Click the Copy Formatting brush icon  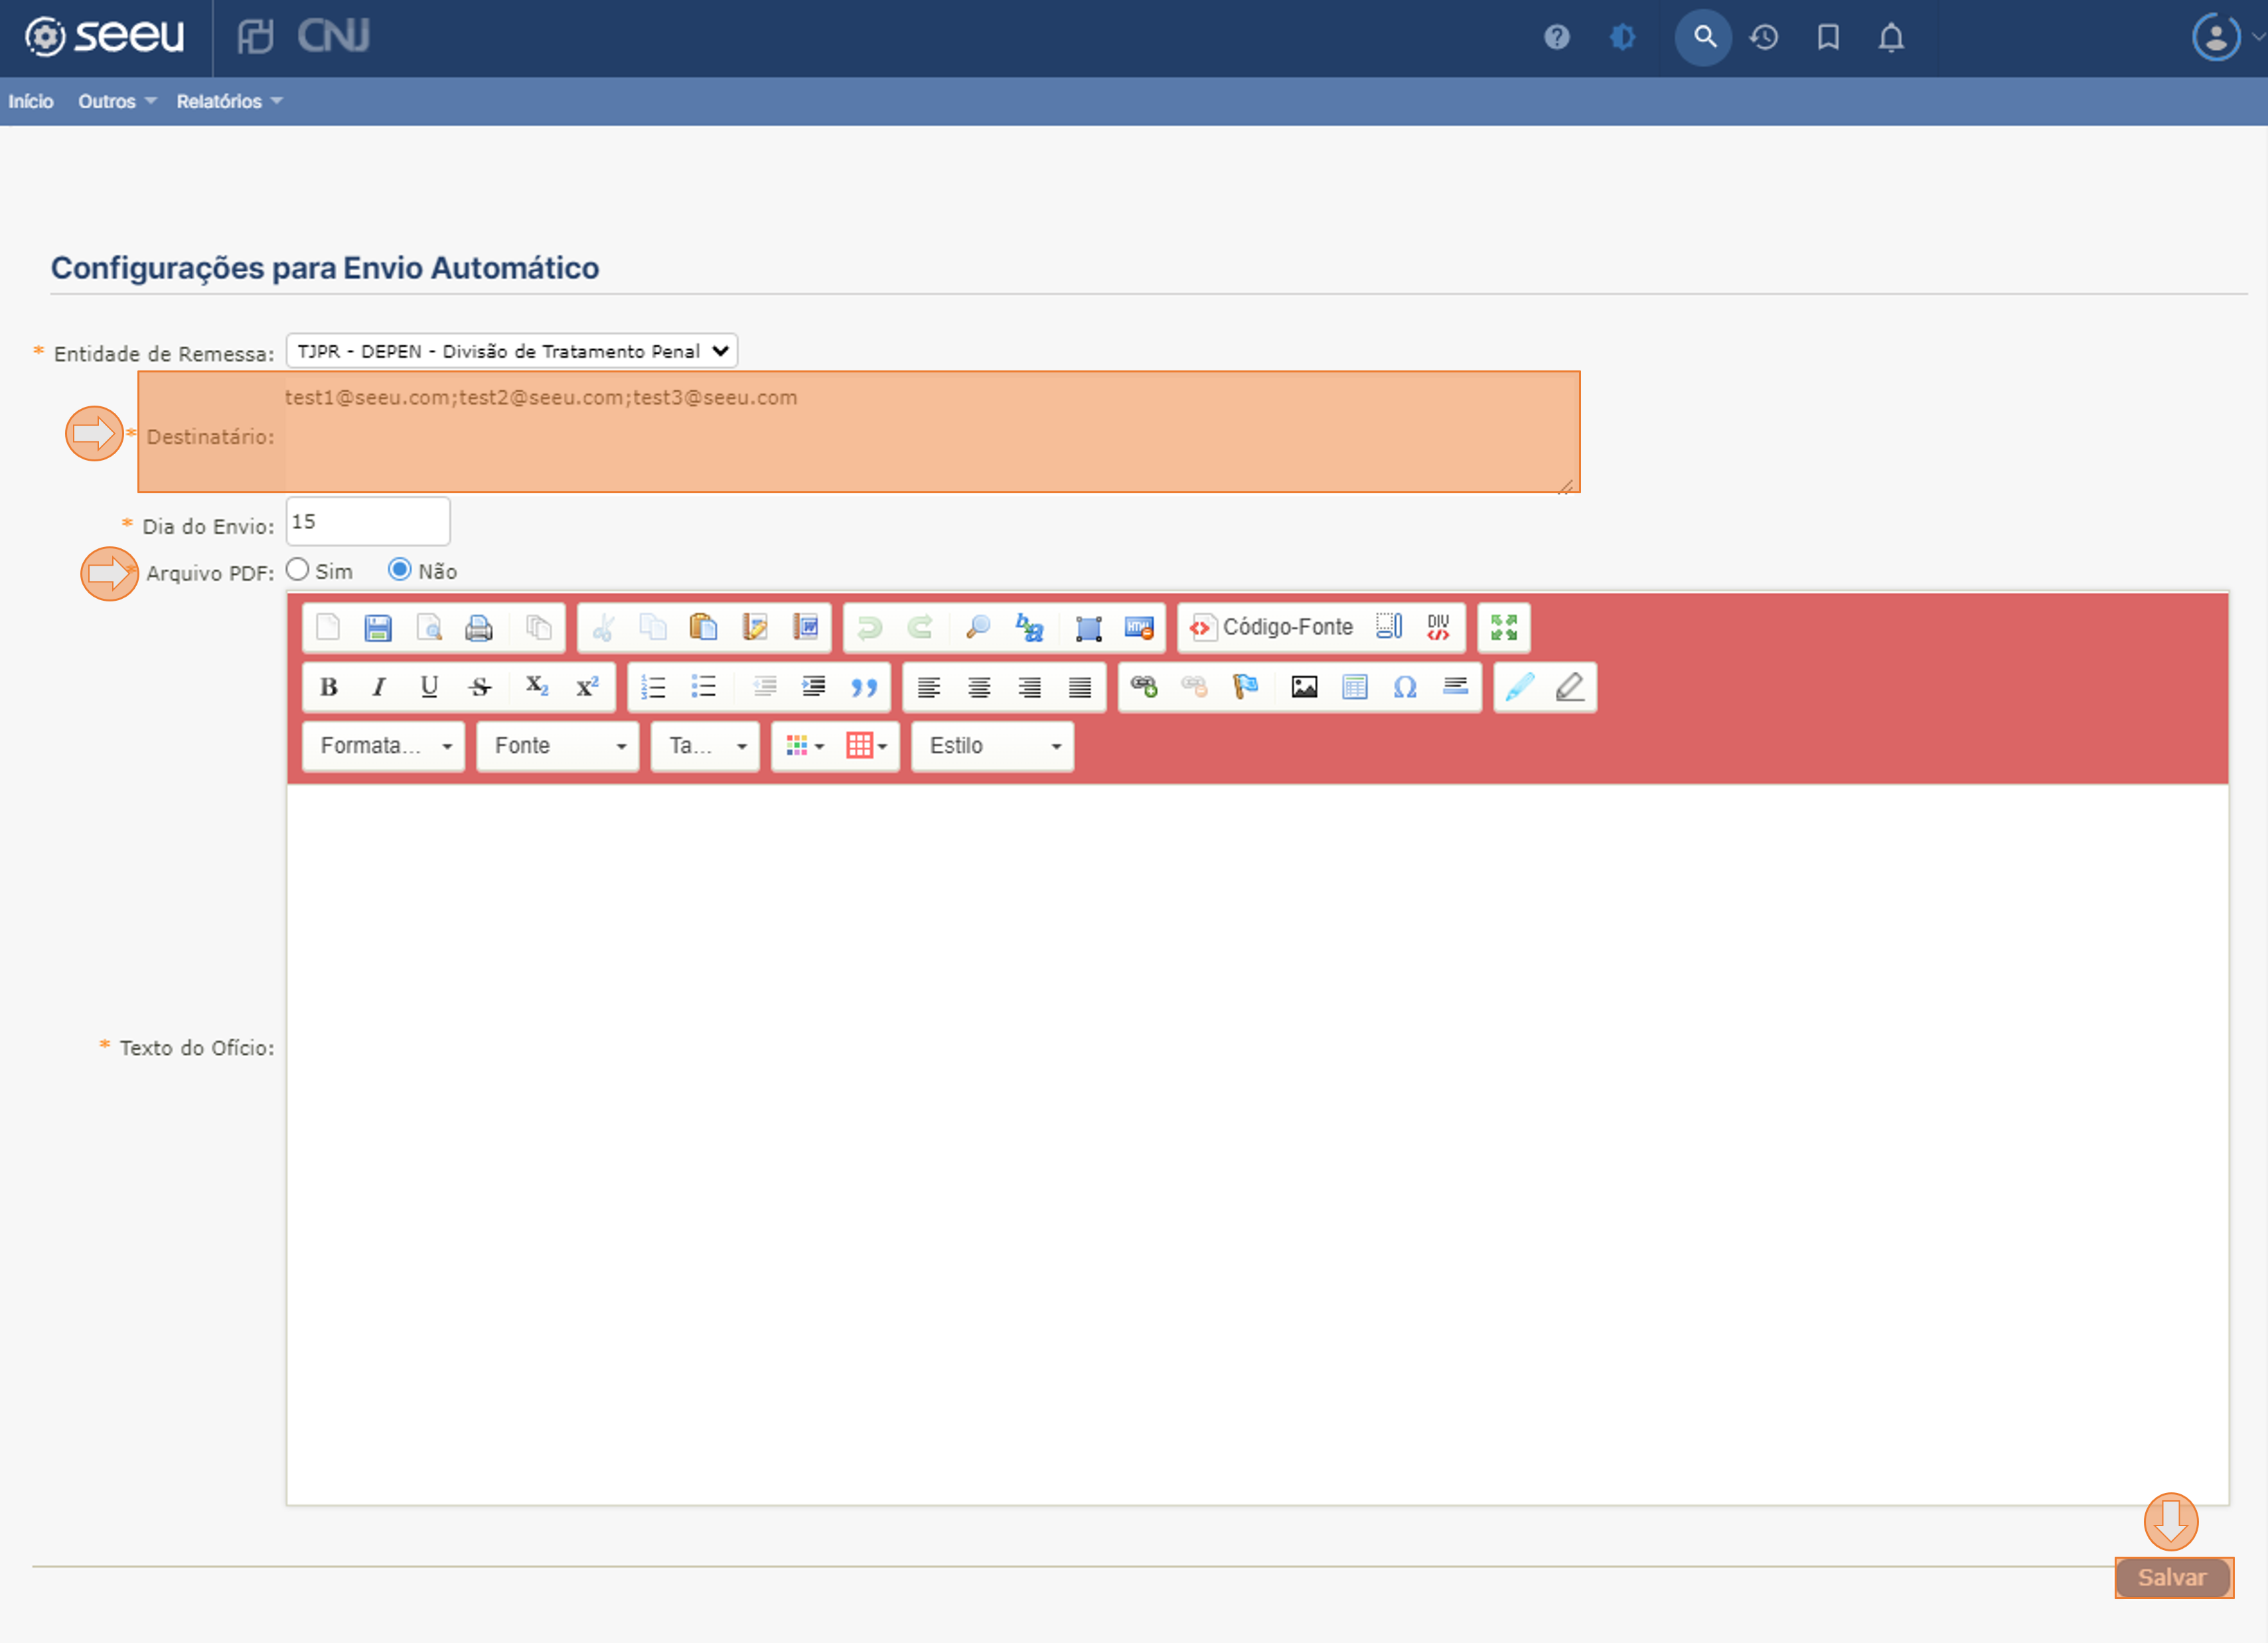coord(1520,687)
